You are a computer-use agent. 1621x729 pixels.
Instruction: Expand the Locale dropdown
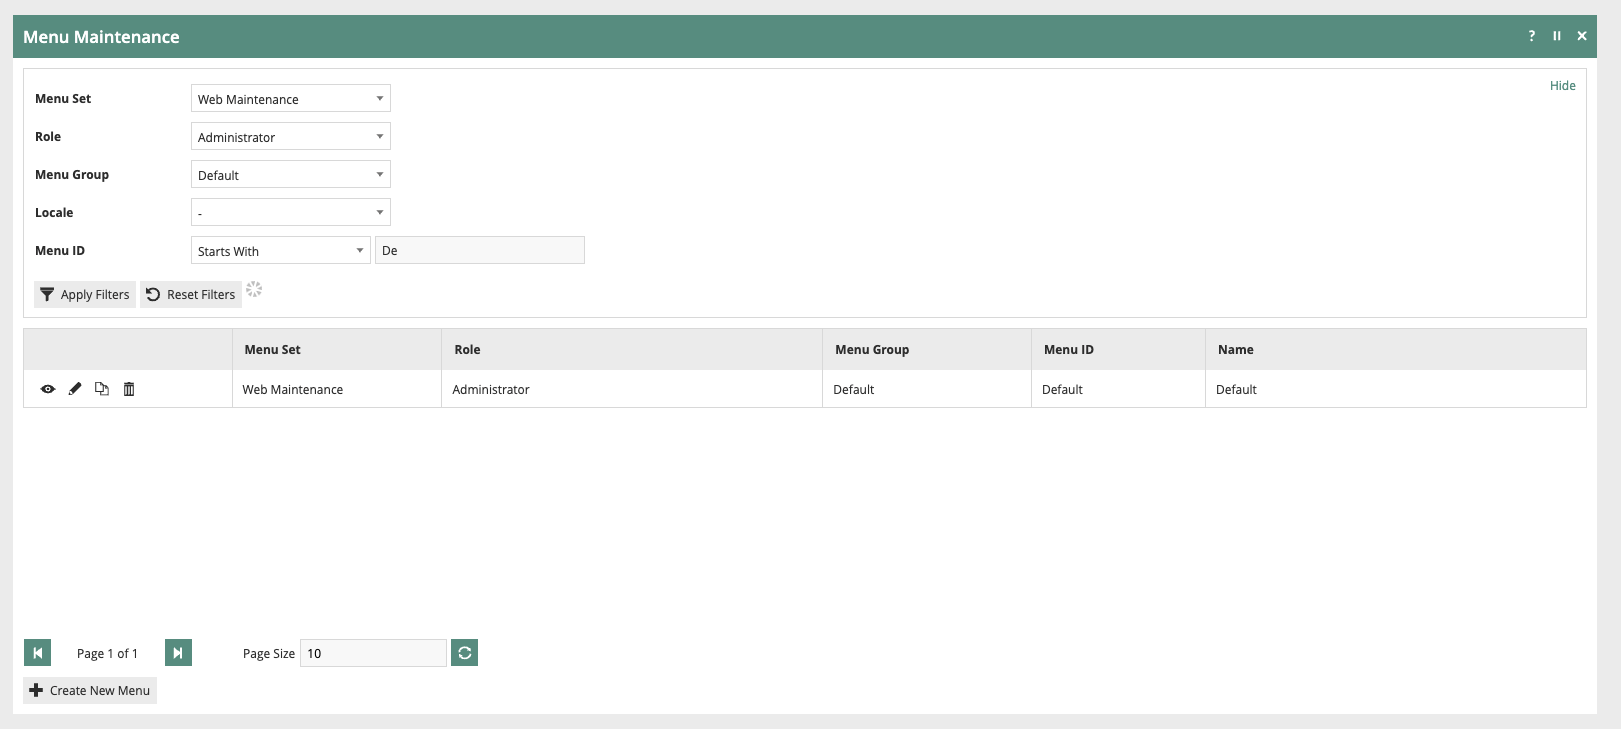pyautogui.click(x=290, y=213)
